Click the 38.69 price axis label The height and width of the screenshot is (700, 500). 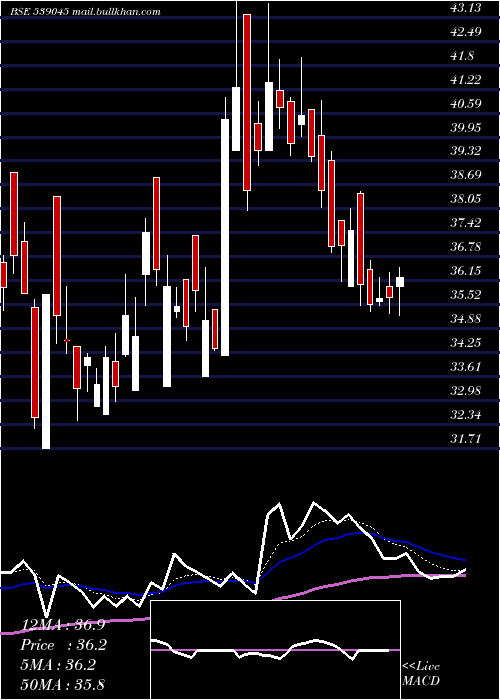pos(467,175)
